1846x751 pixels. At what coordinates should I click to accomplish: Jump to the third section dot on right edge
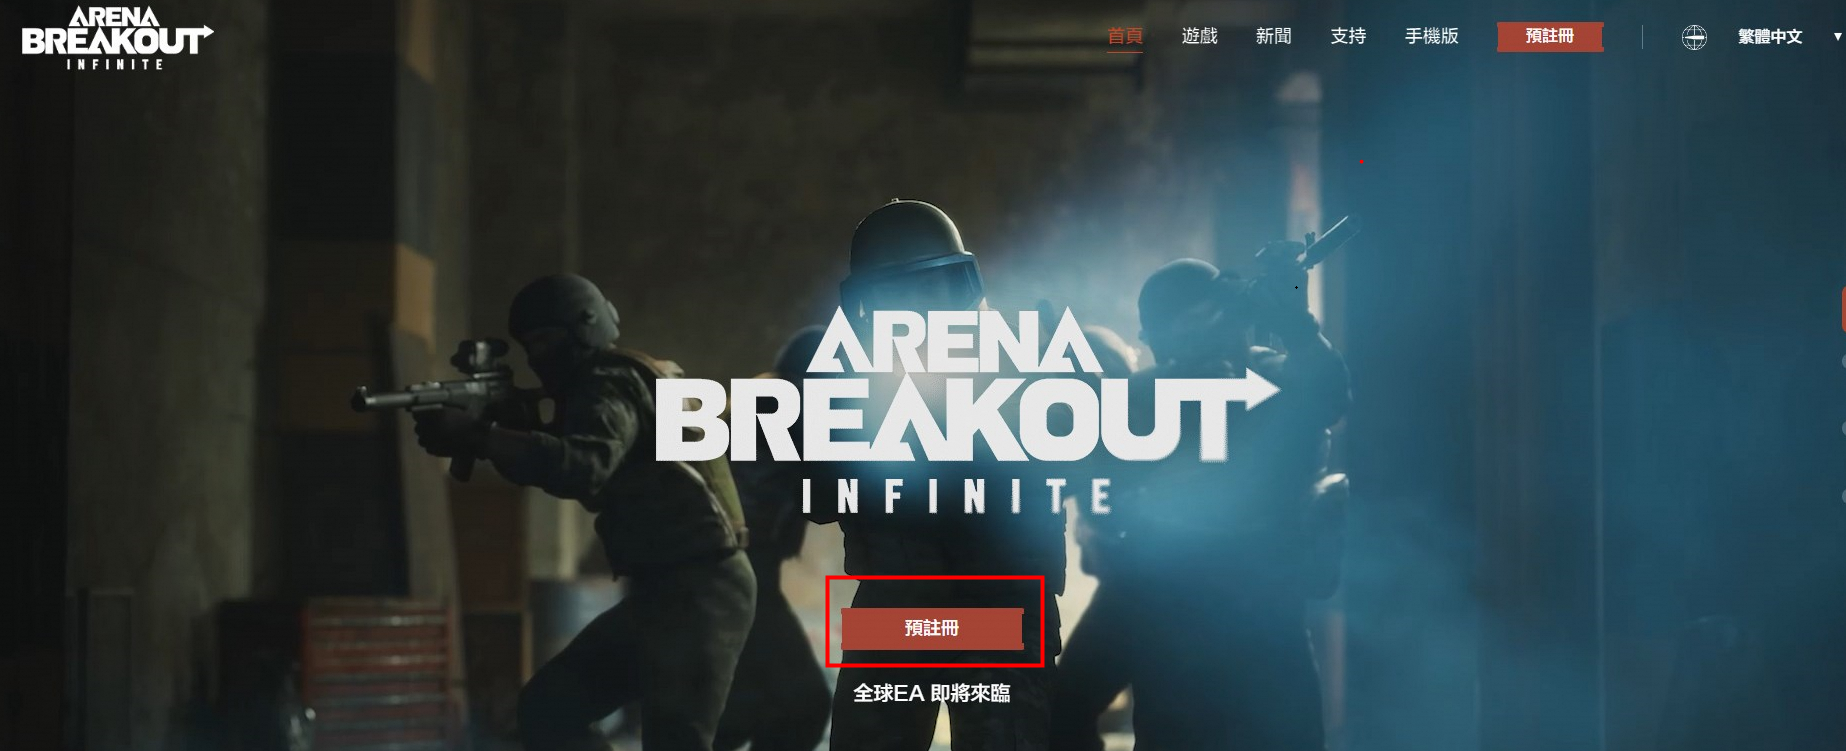coord(1843,427)
